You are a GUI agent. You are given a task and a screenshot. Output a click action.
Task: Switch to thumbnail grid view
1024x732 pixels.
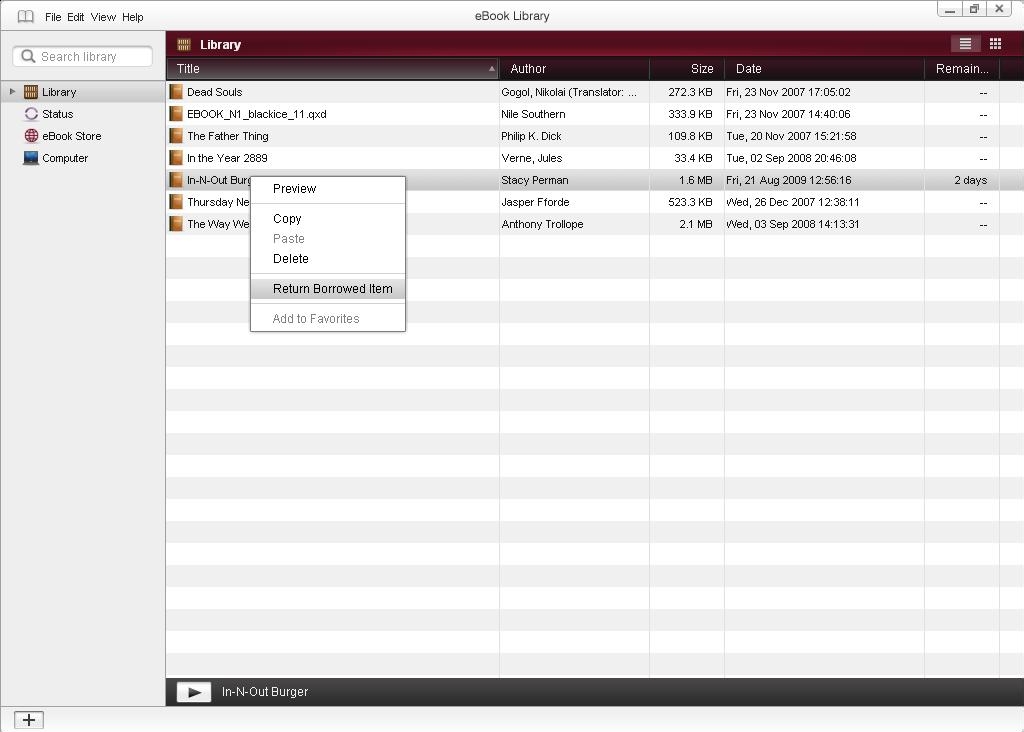[x=995, y=44]
